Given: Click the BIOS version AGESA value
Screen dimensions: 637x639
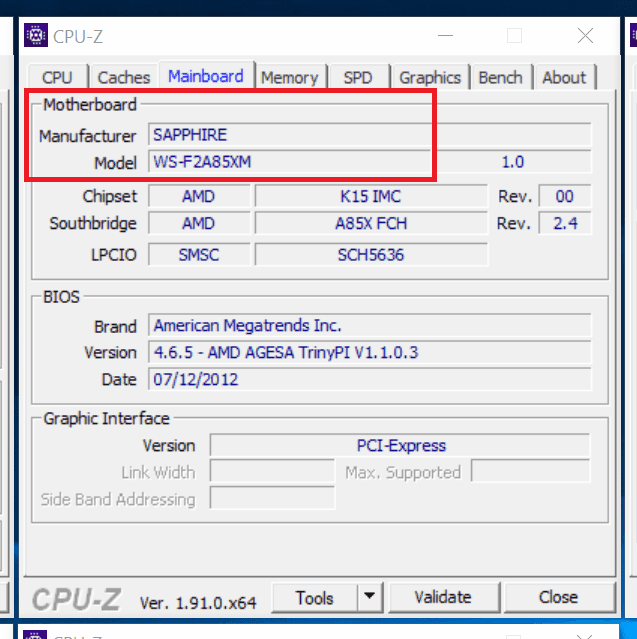Looking at the screenshot, I should pos(370,352).
